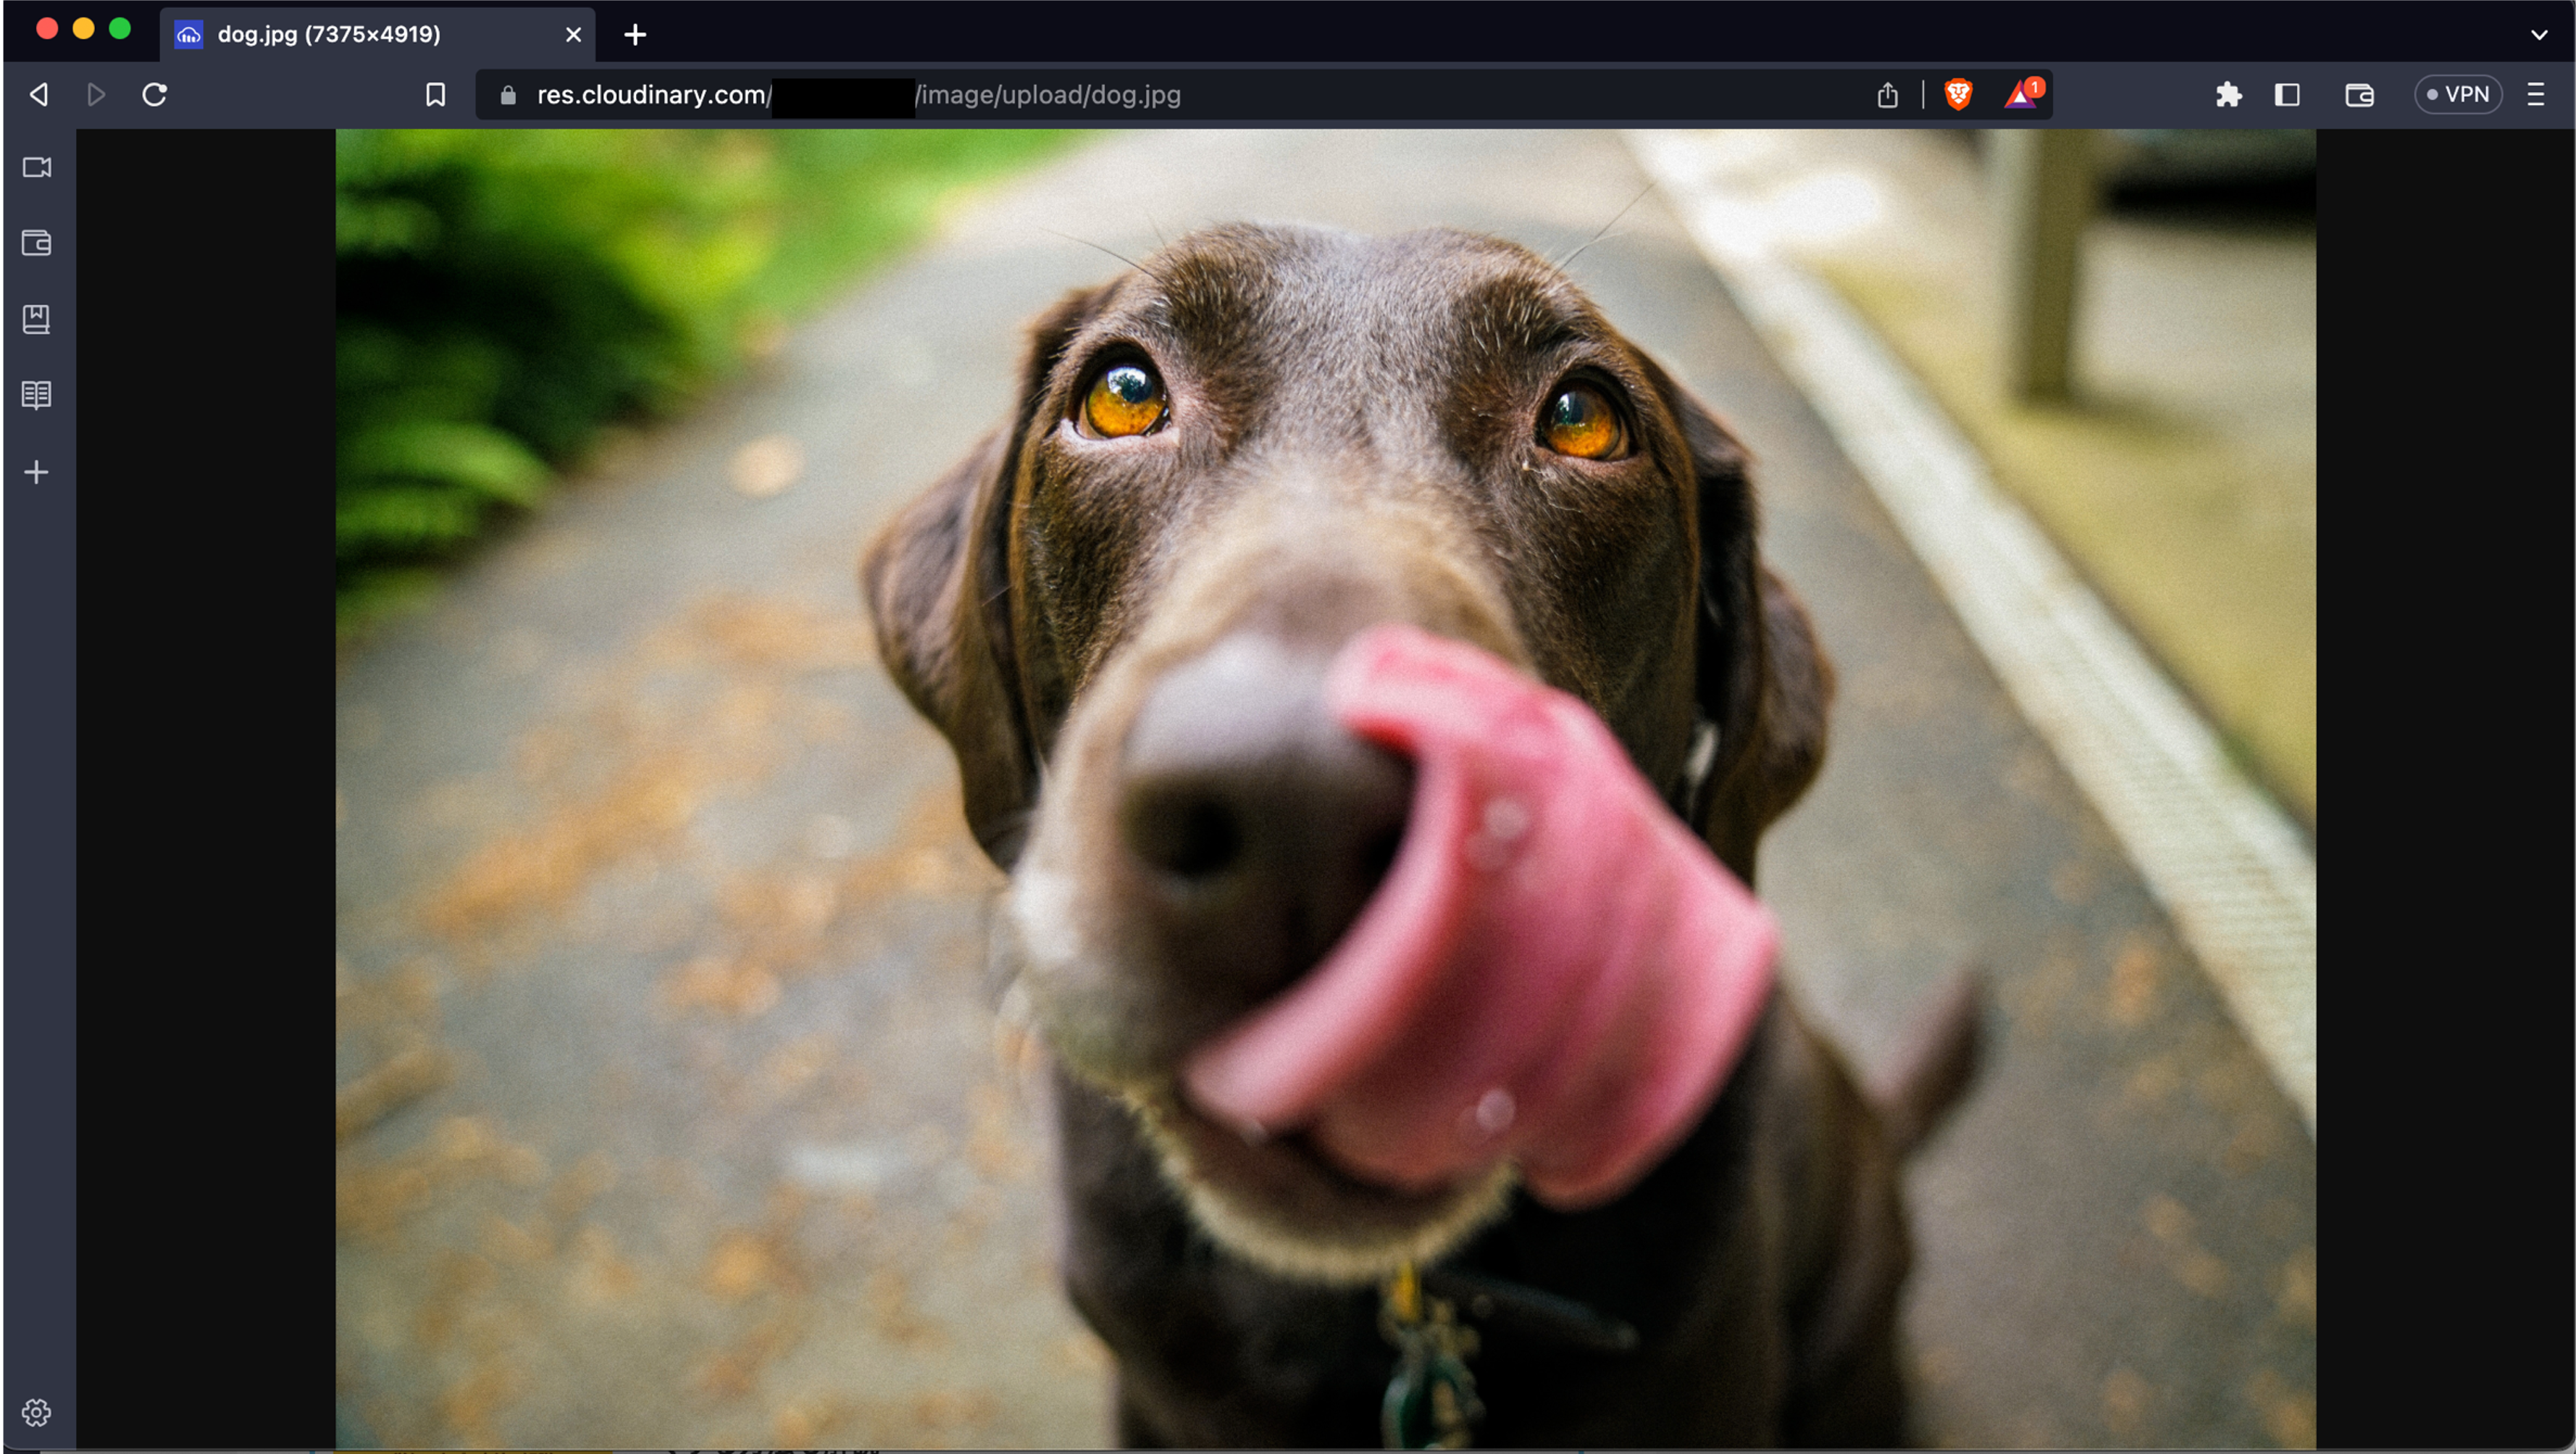Toggle the sidebar panel button

(2288, 94)
